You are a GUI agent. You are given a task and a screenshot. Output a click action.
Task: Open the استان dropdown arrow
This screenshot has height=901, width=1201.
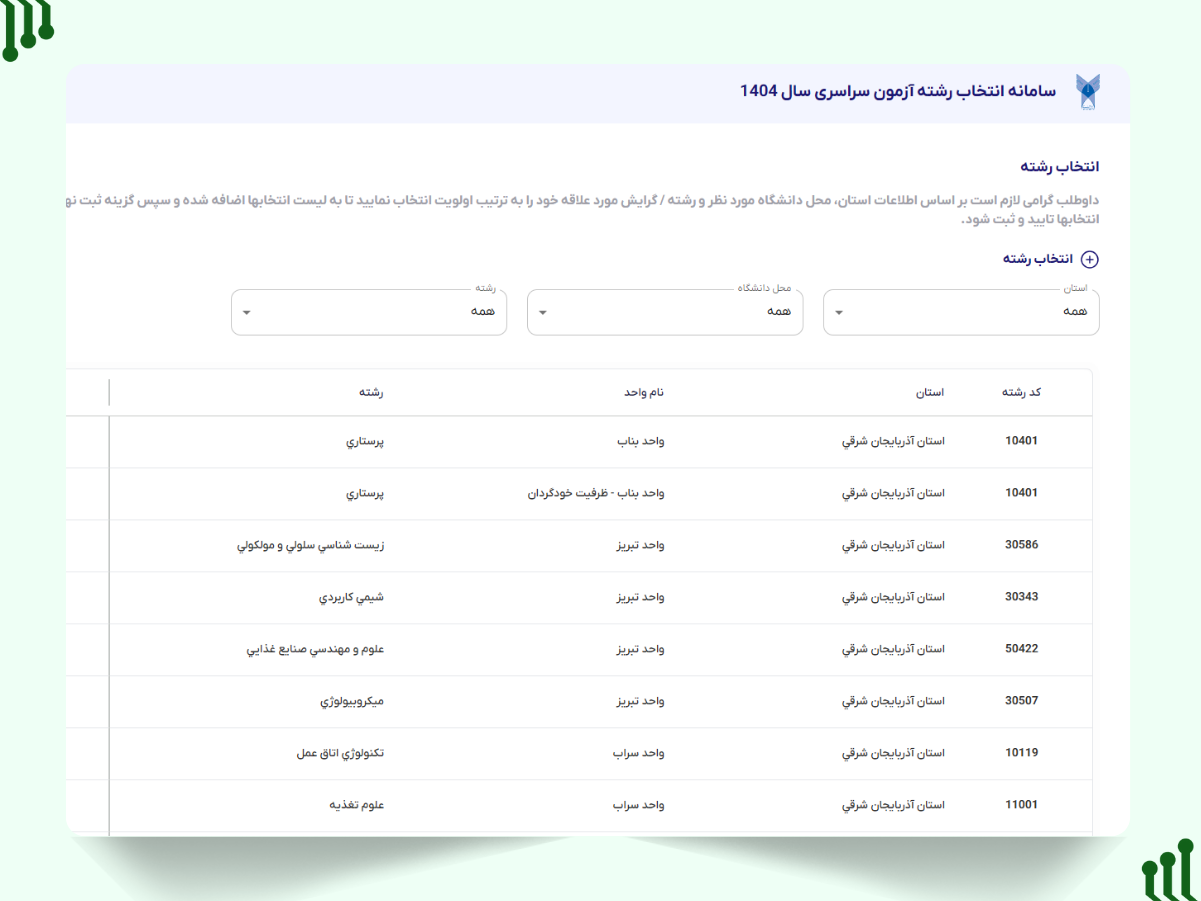(839, 312)
